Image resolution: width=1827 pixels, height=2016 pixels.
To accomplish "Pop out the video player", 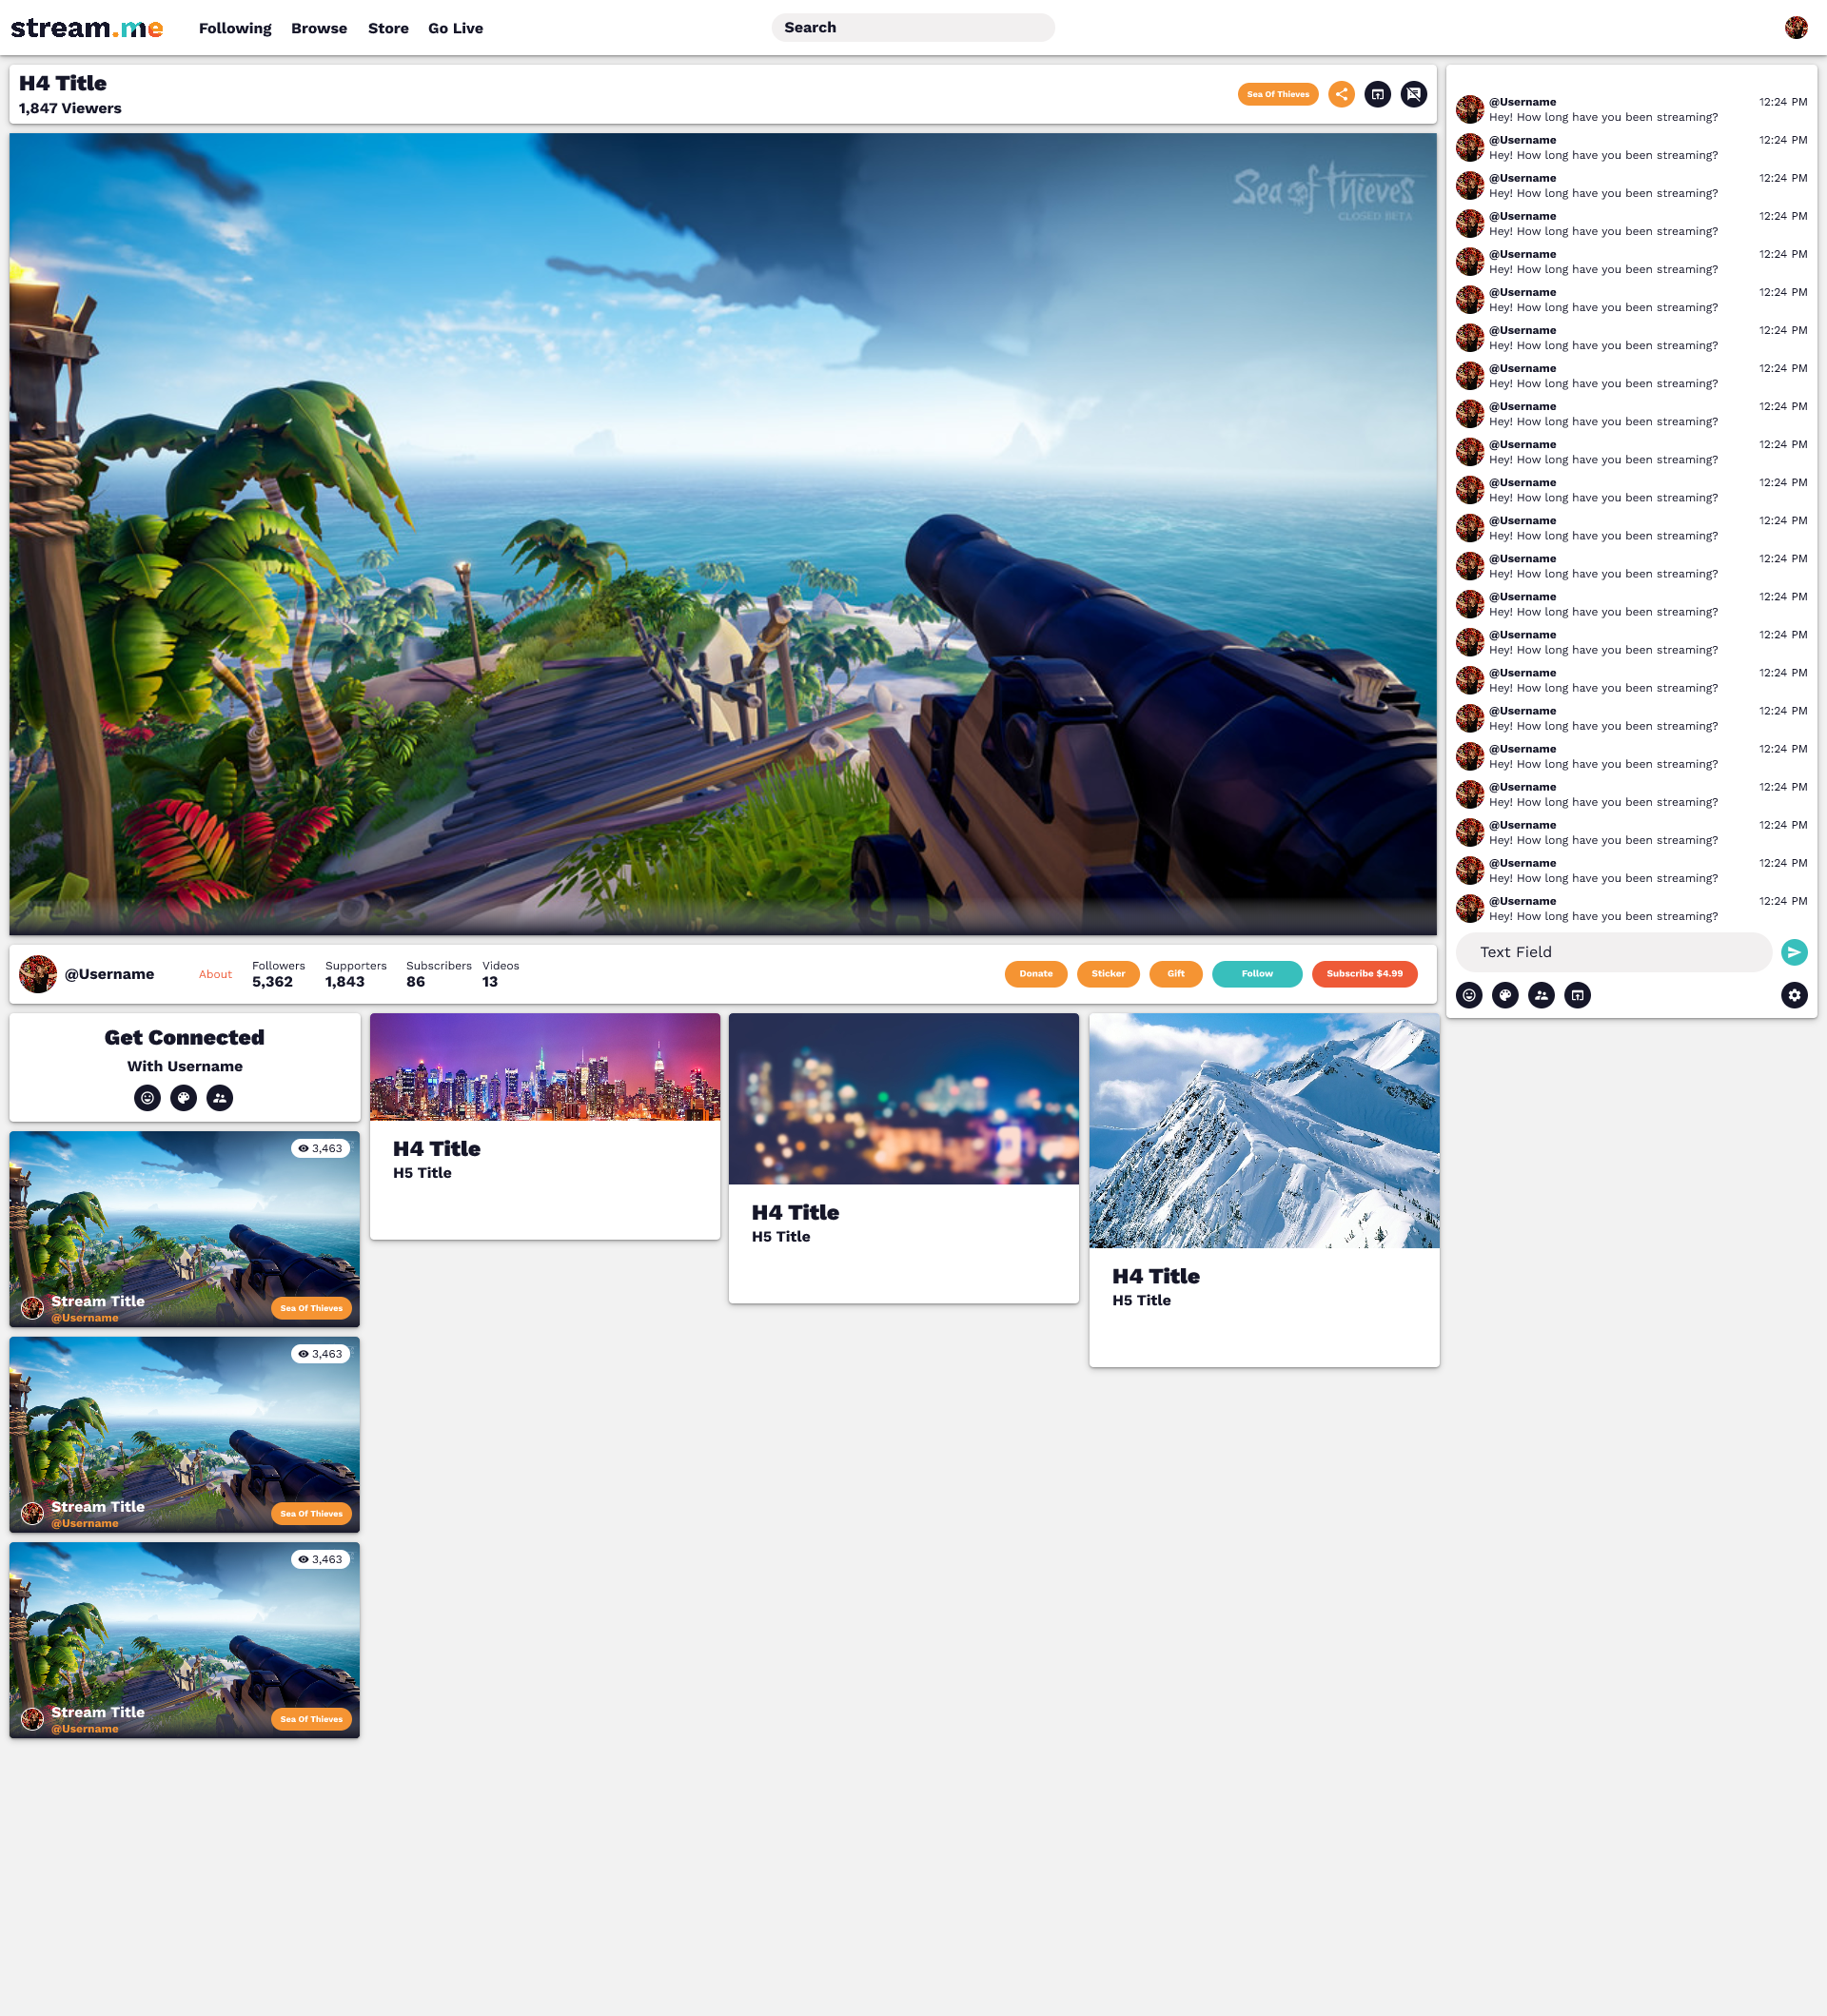I will (x=1377, y=94).
